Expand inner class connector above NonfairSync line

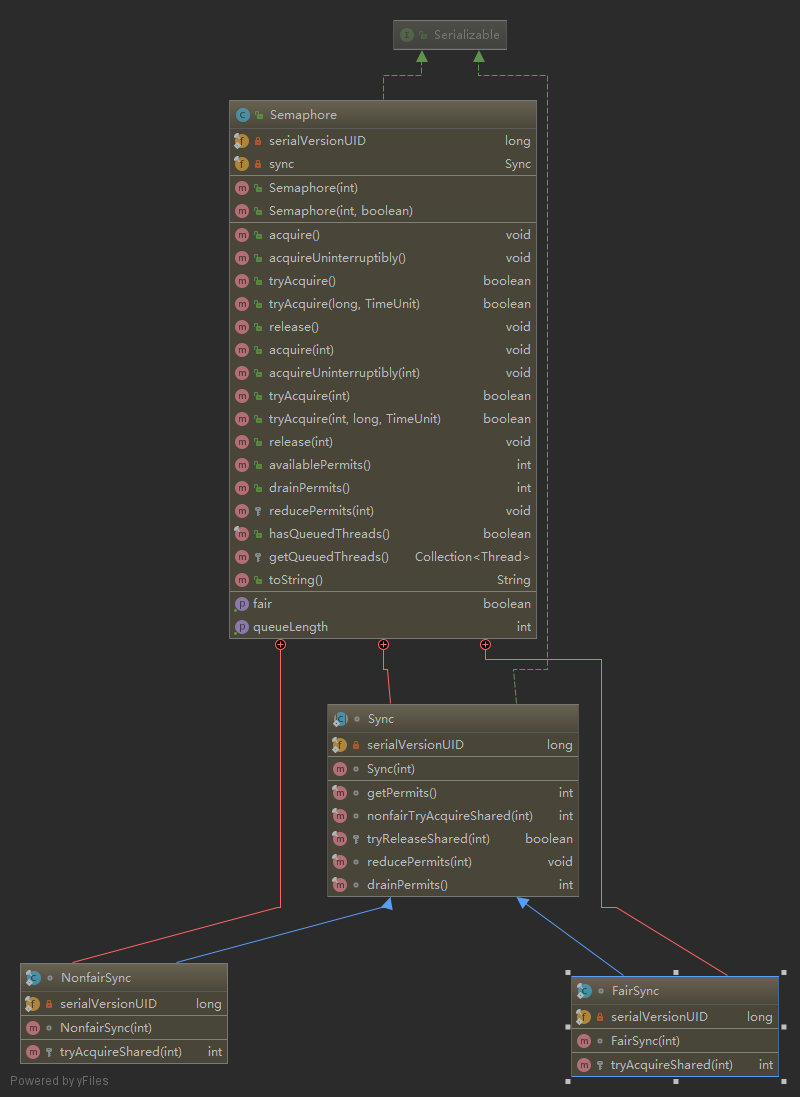pos(281,644)
